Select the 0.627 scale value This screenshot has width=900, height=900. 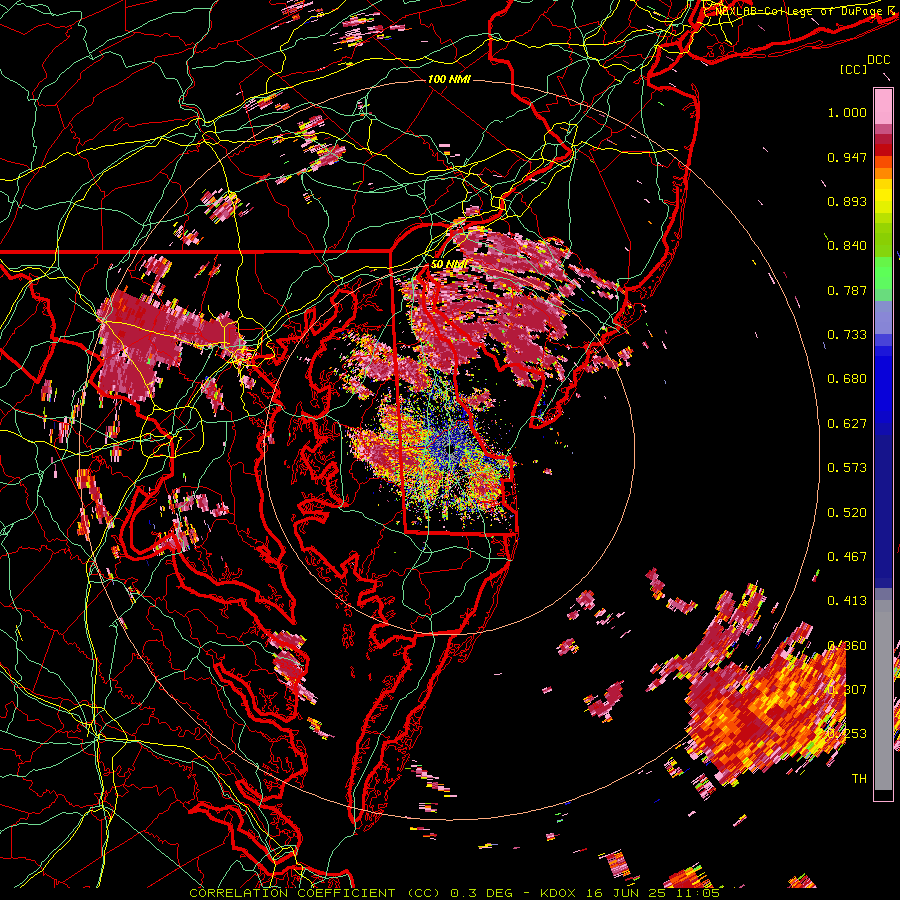(x=847, y=424)
